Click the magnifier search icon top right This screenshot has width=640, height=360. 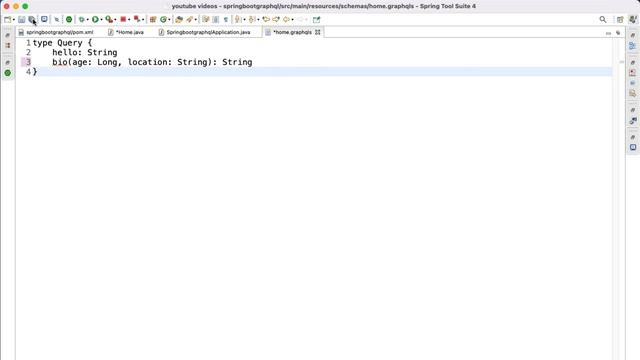coord(603,19)
